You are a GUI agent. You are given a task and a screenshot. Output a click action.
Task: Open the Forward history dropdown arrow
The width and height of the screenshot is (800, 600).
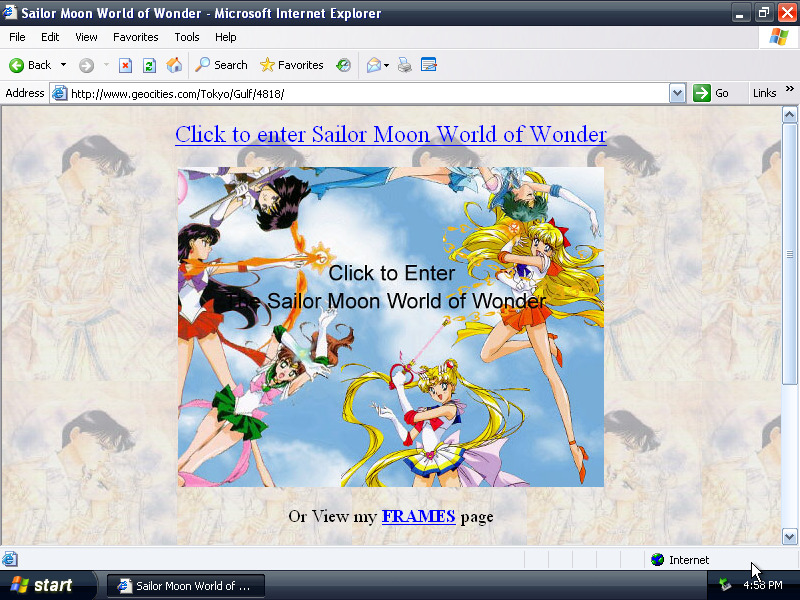pos(106,65)
